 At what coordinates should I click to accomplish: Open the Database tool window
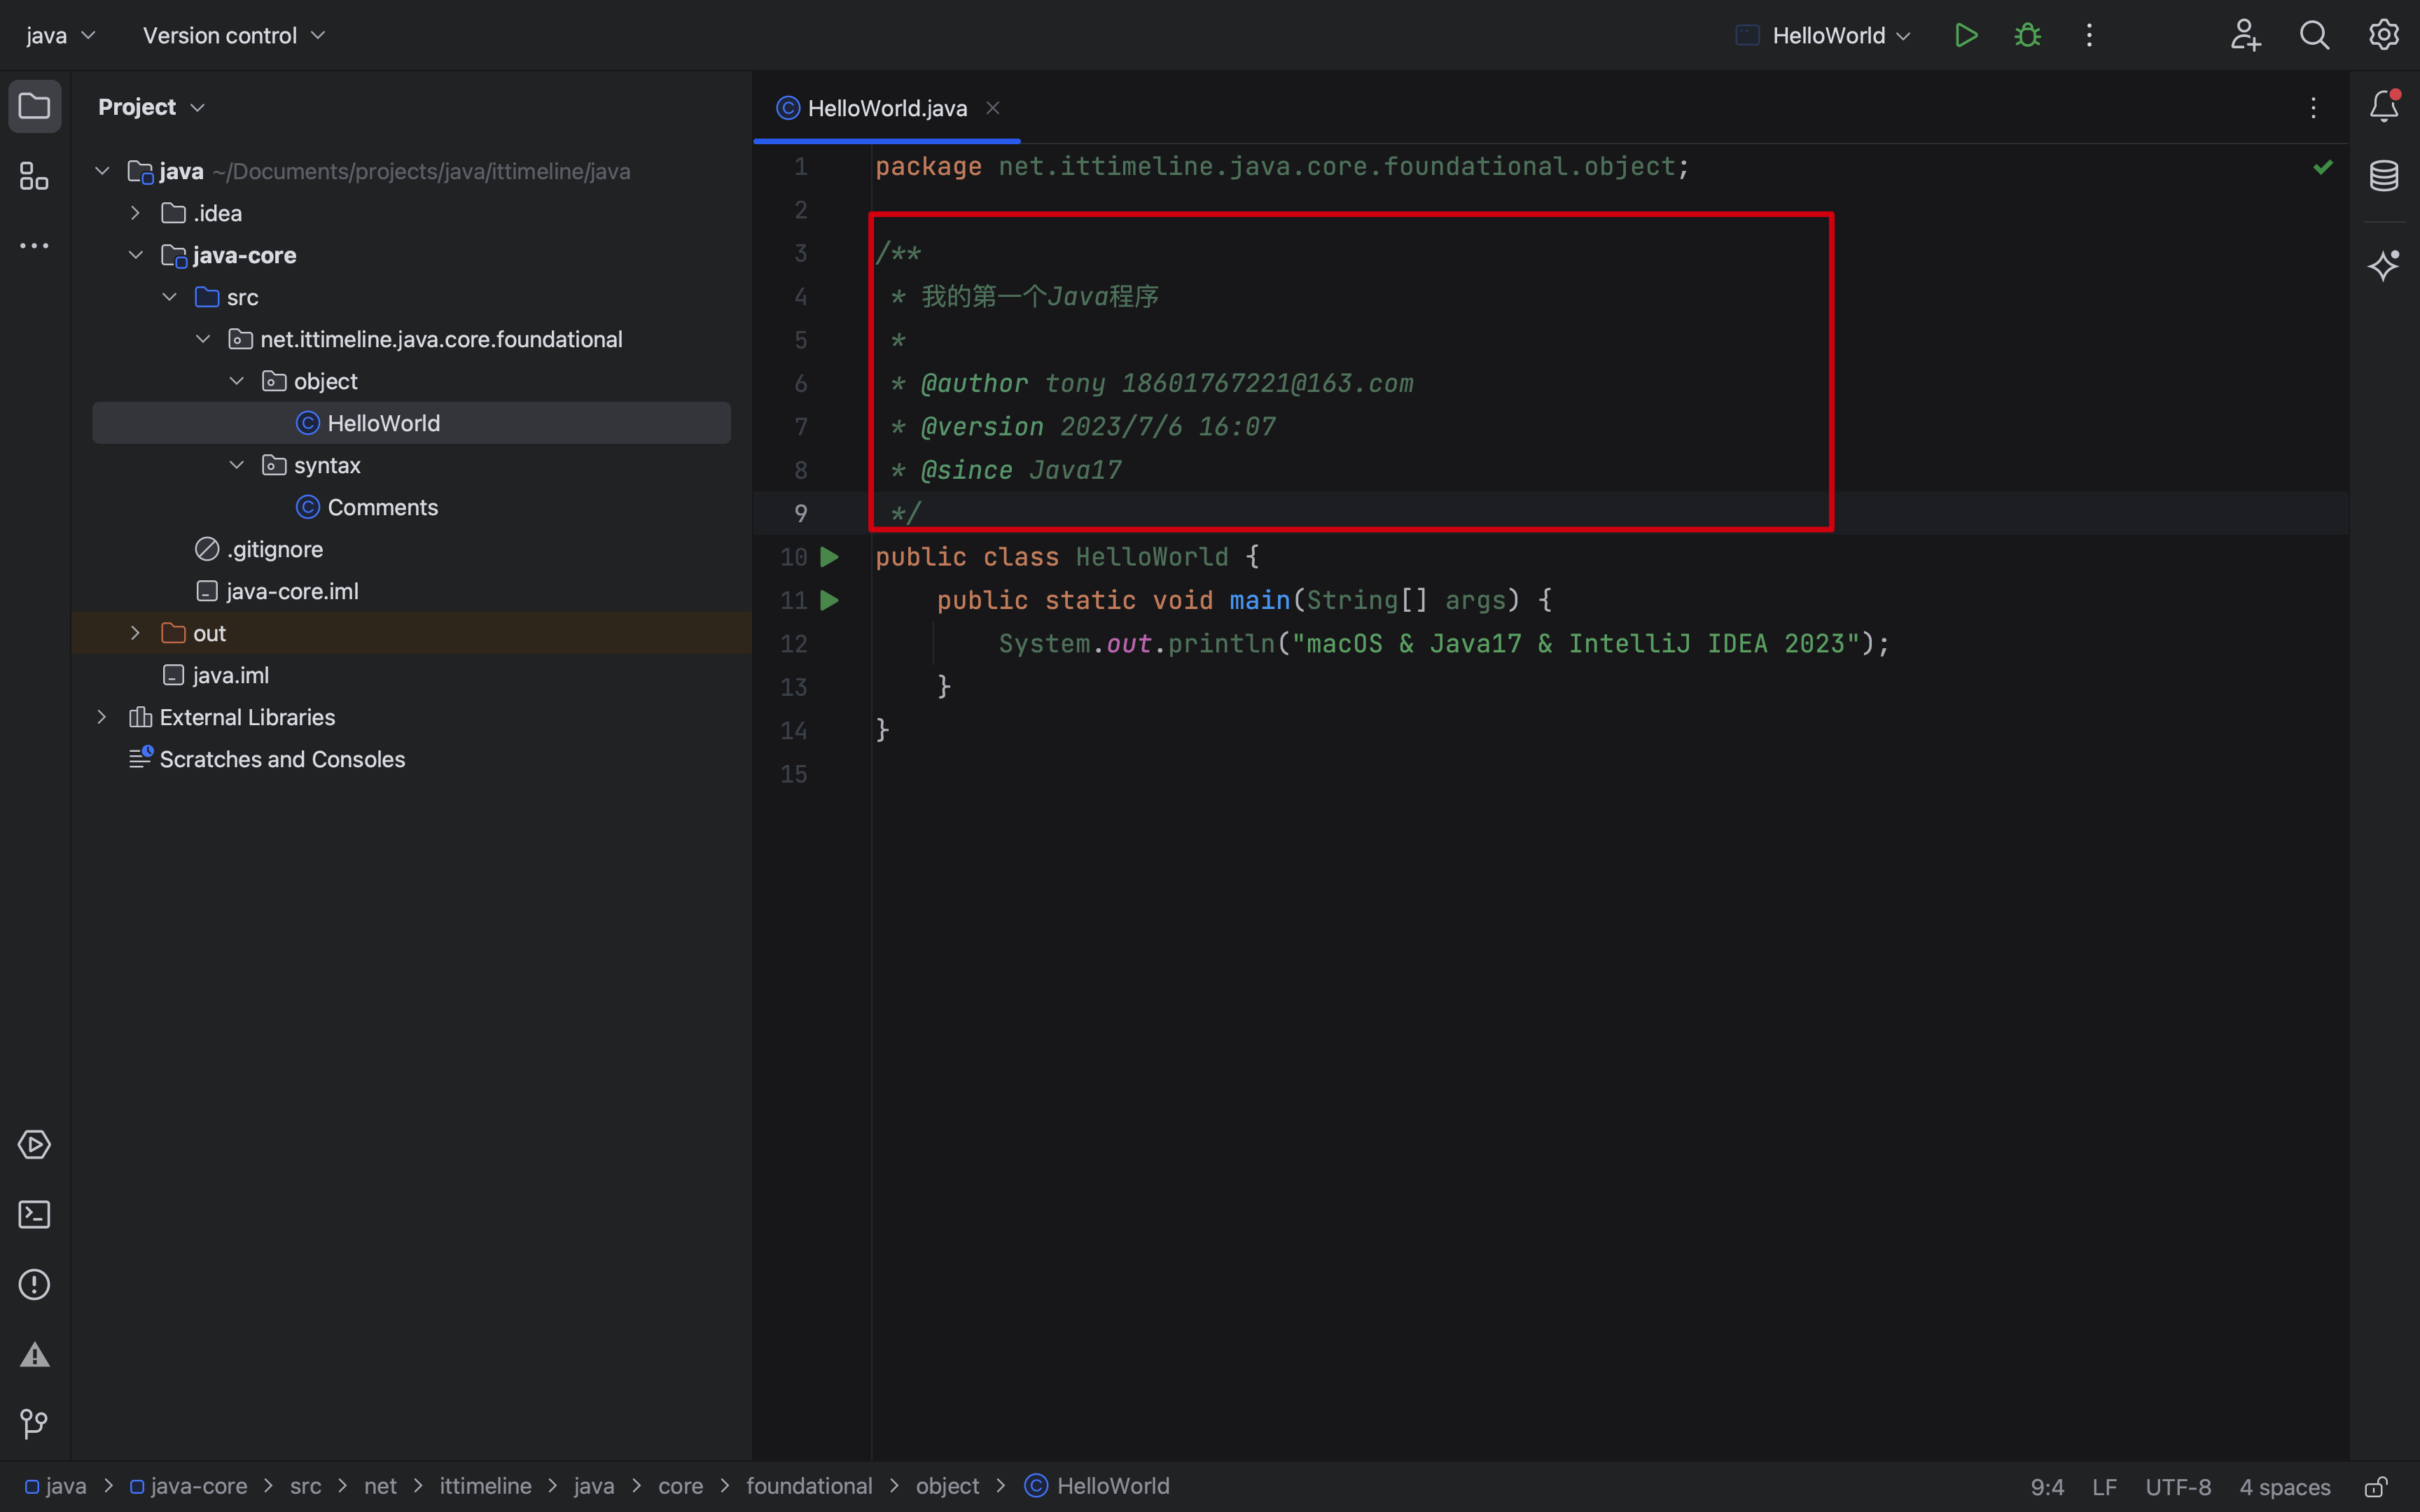2384,176
